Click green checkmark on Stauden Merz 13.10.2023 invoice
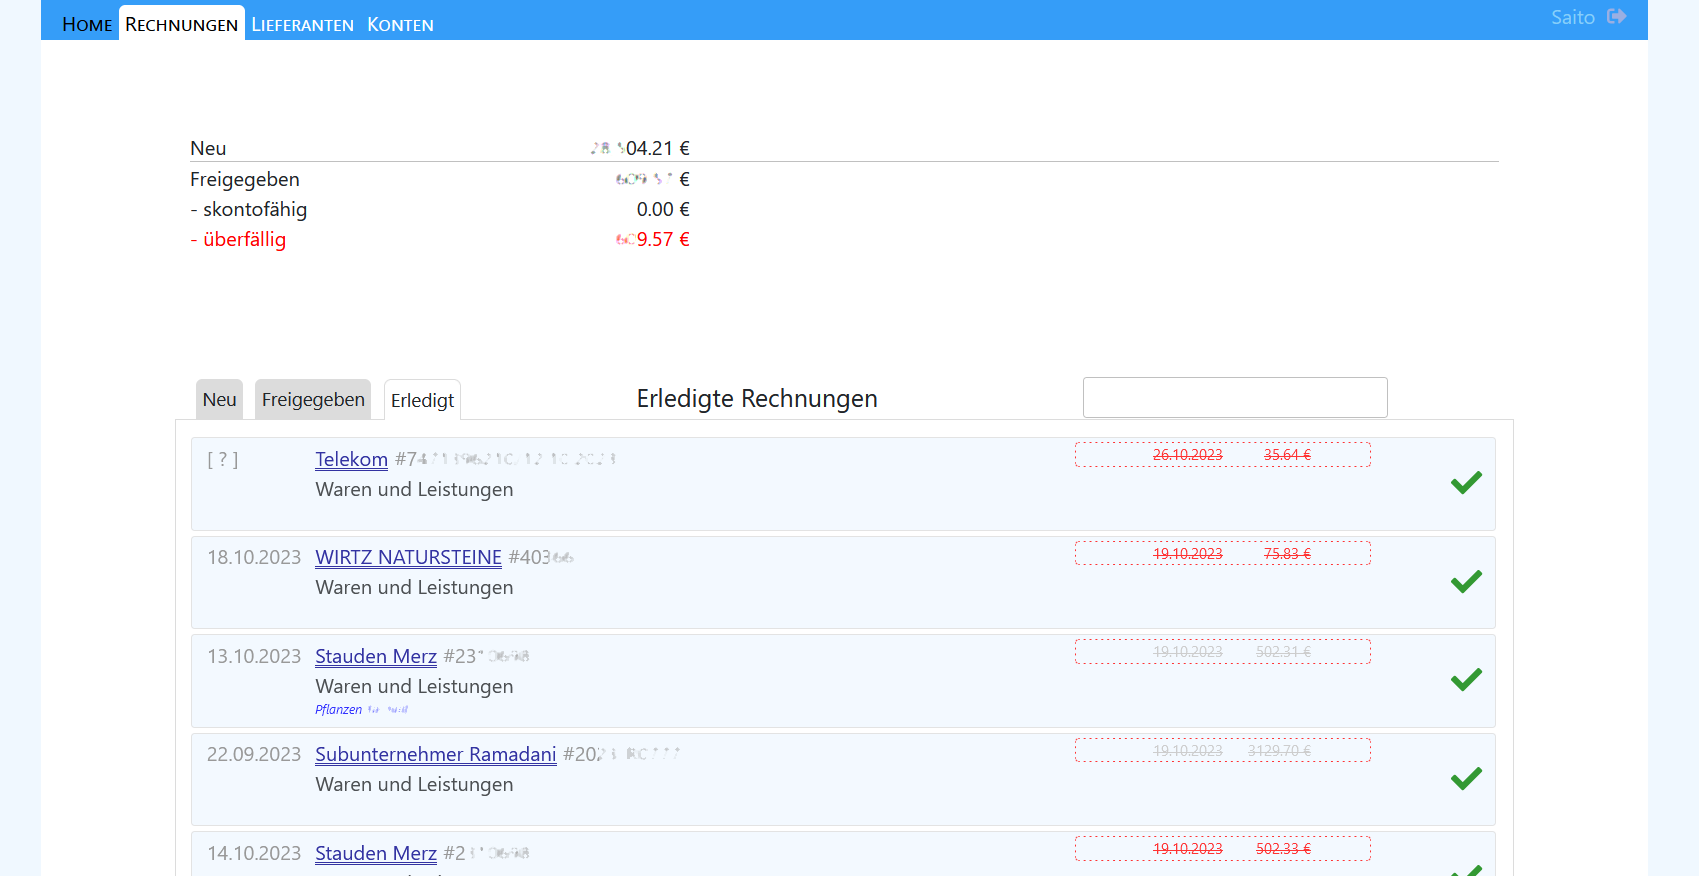The height and width of the screenshot is (876, 1699). point(1466,680)
